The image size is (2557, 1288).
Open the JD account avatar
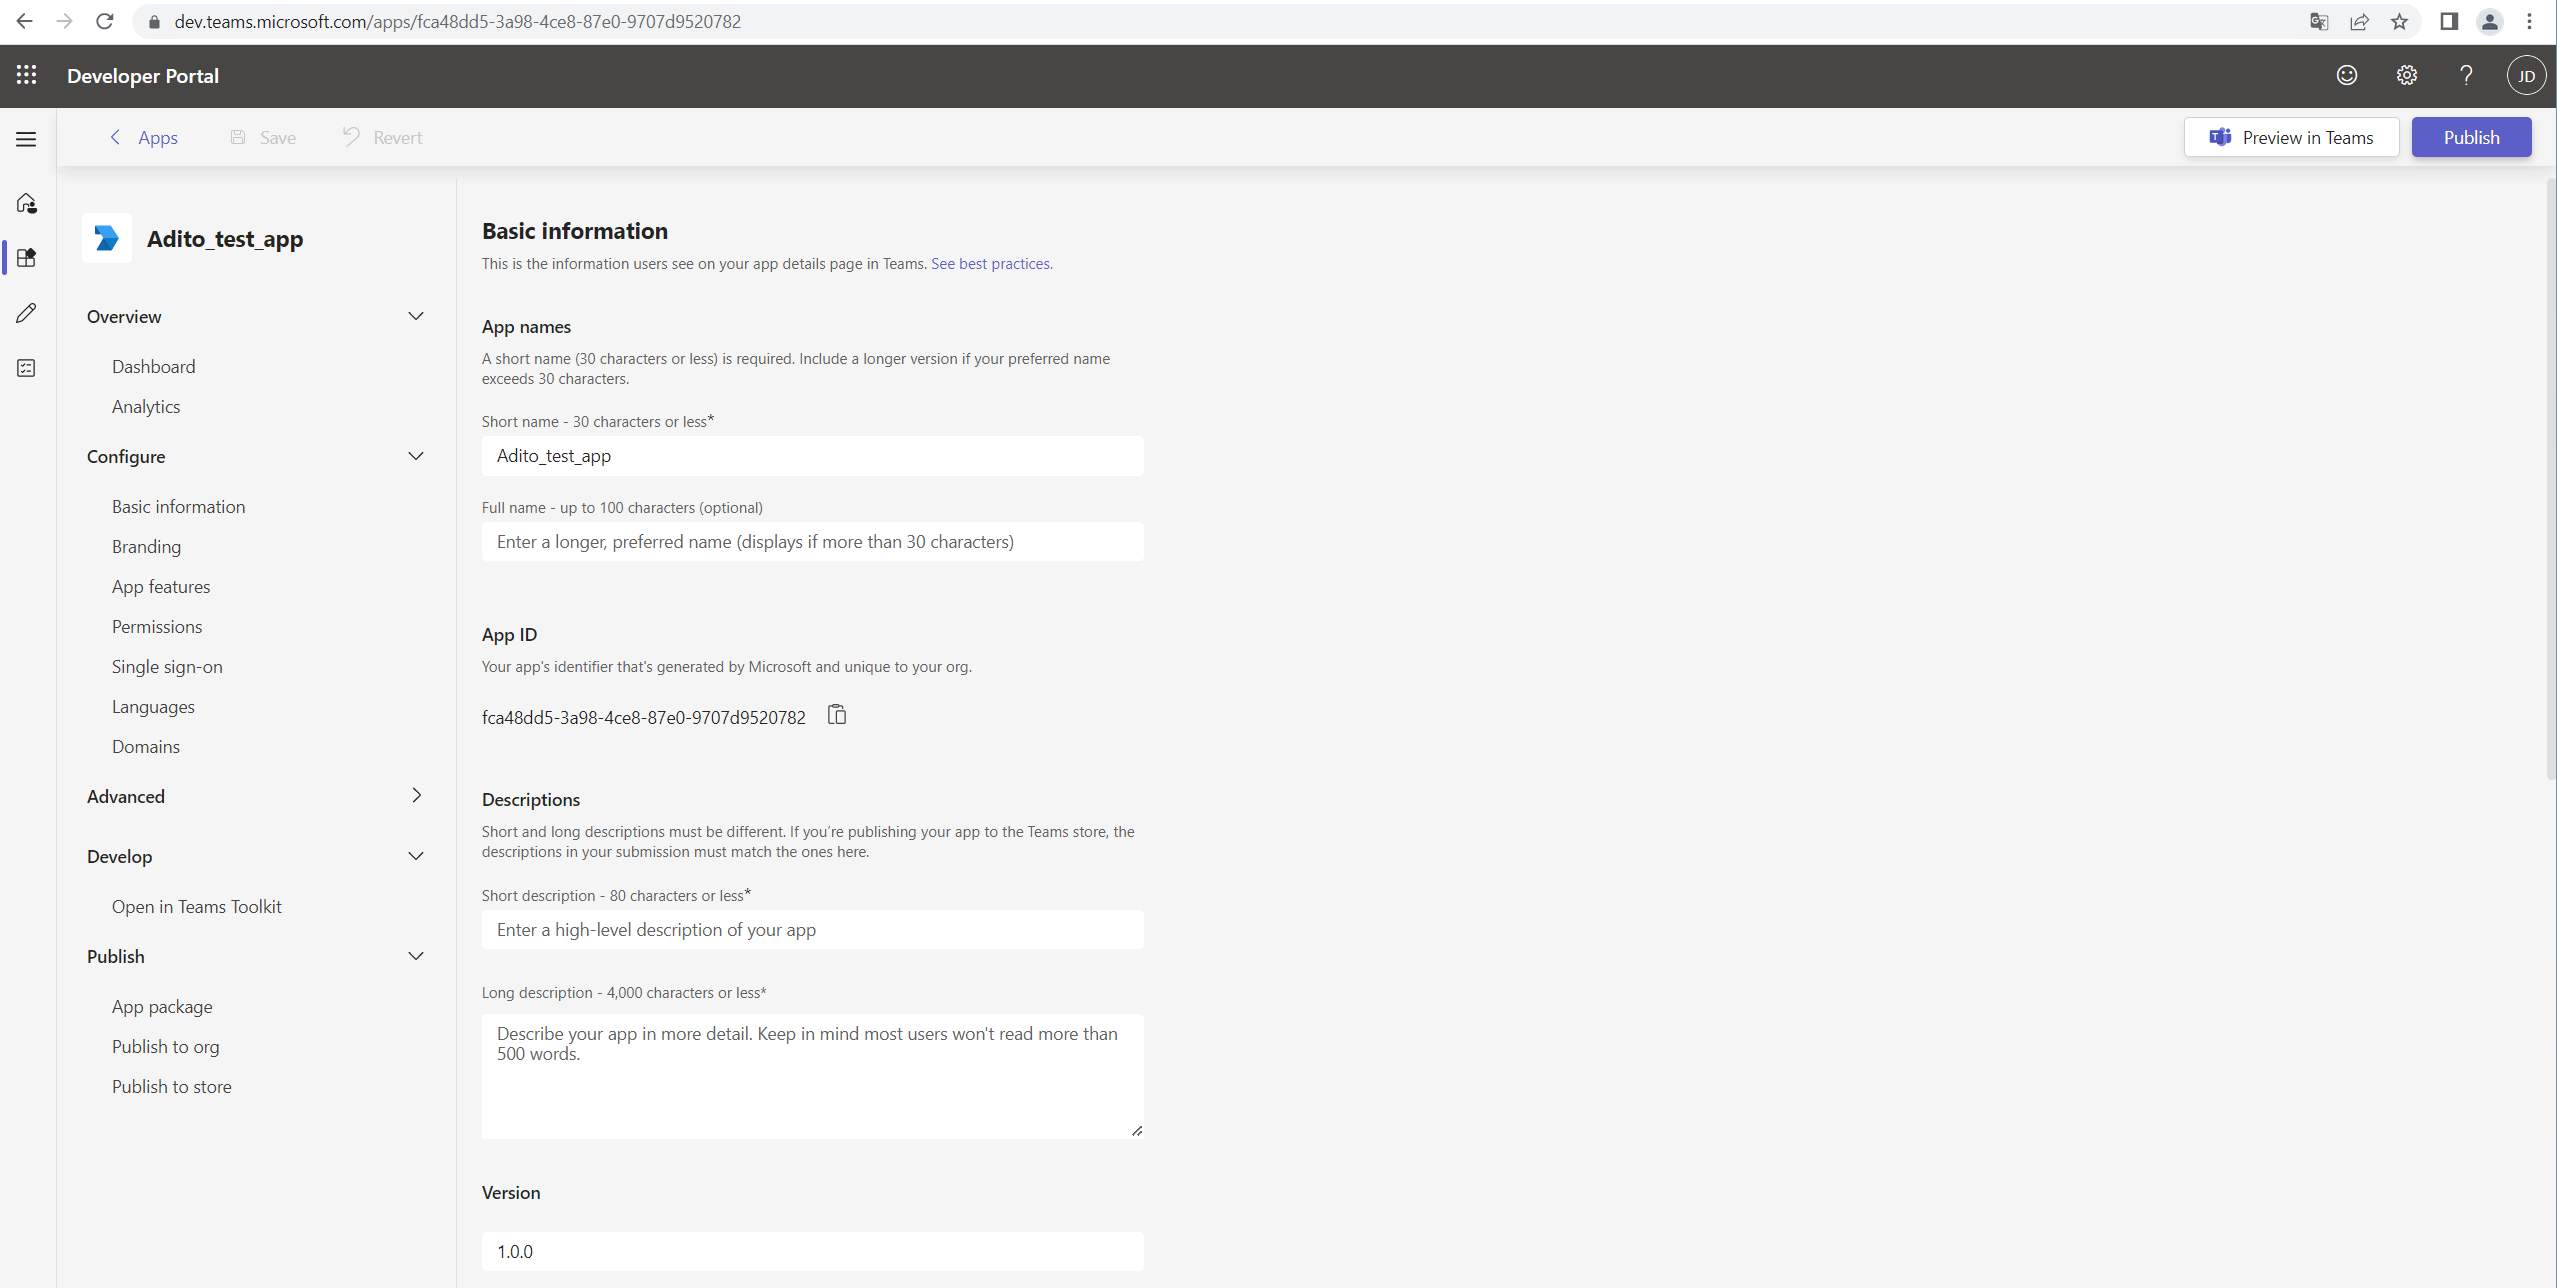2526,76
